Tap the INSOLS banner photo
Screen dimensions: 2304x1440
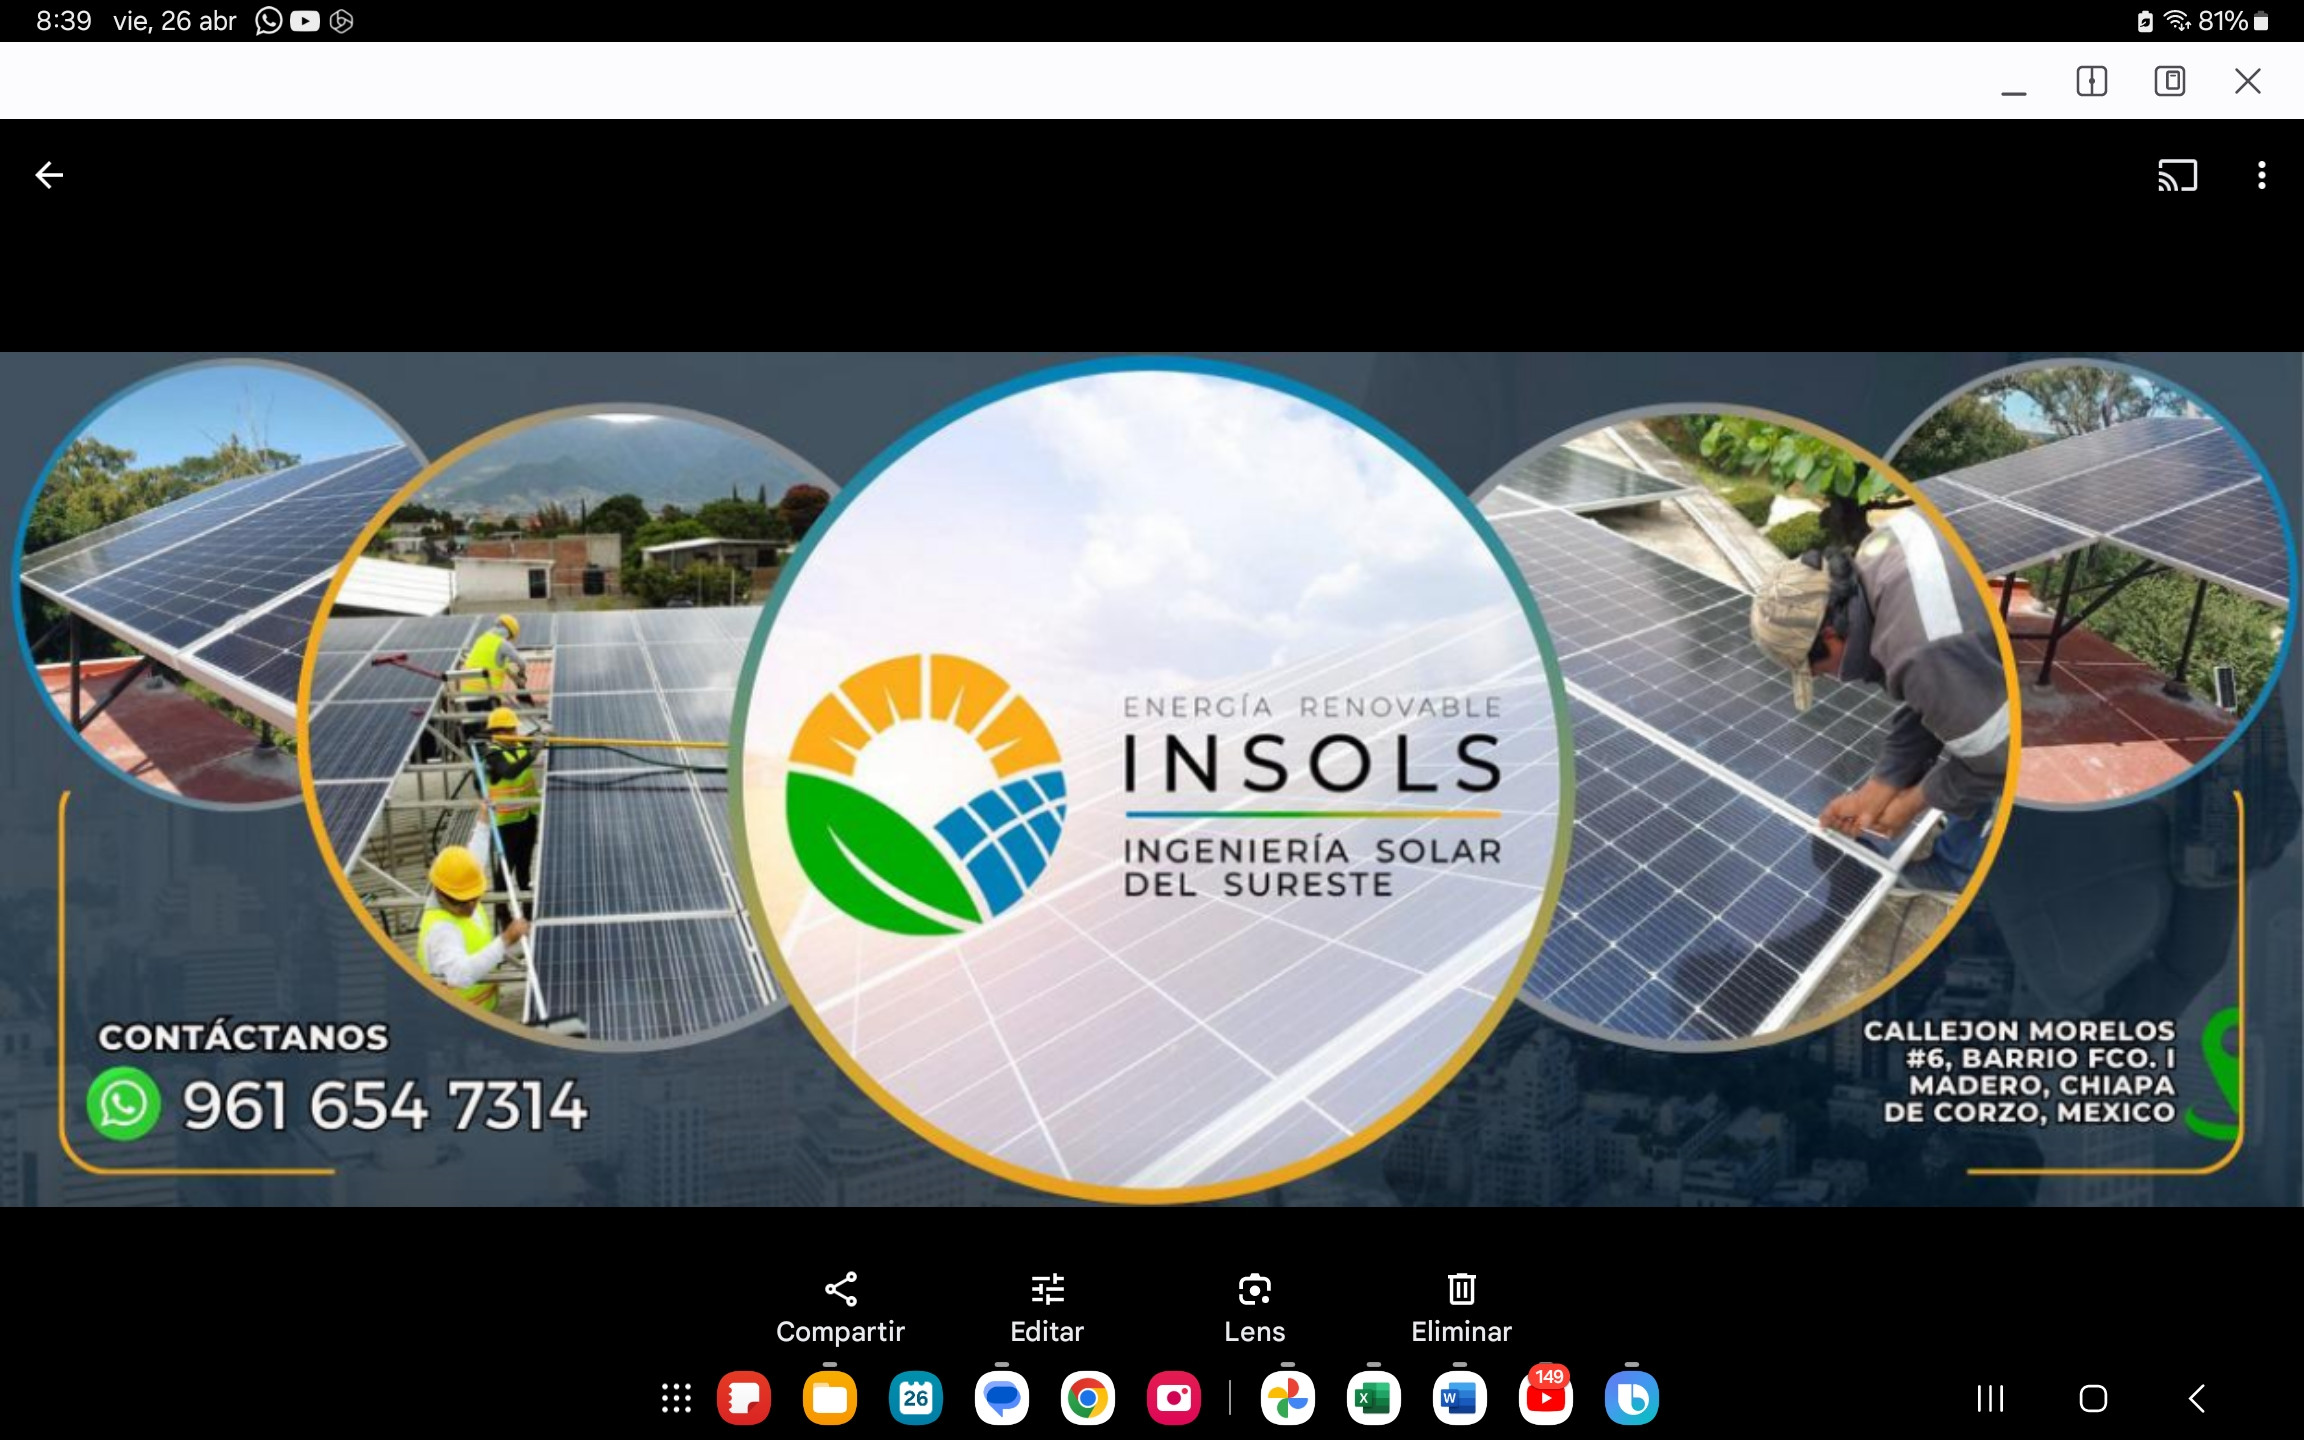click(1150, 780)
